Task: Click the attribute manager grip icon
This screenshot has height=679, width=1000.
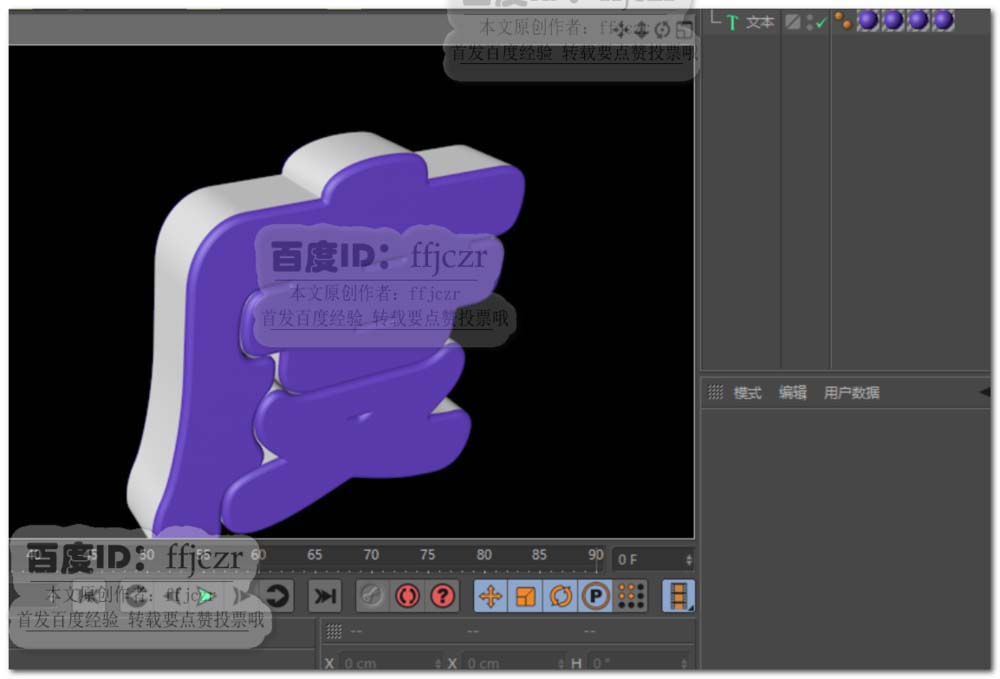Action: pos(715,393)
